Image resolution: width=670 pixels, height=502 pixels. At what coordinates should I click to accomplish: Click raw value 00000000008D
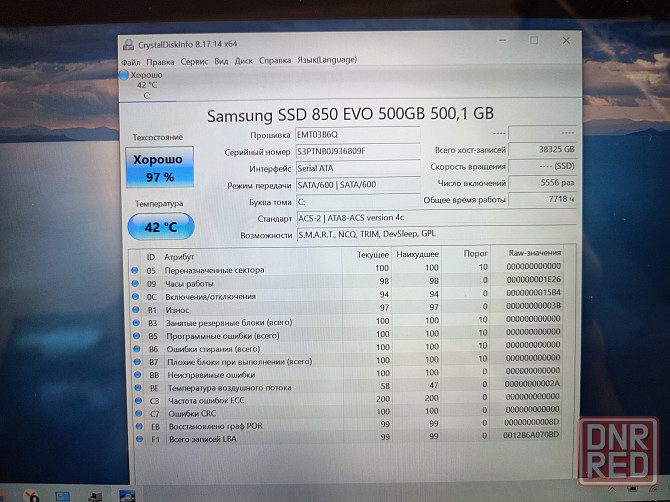click(x=532, y=422)
